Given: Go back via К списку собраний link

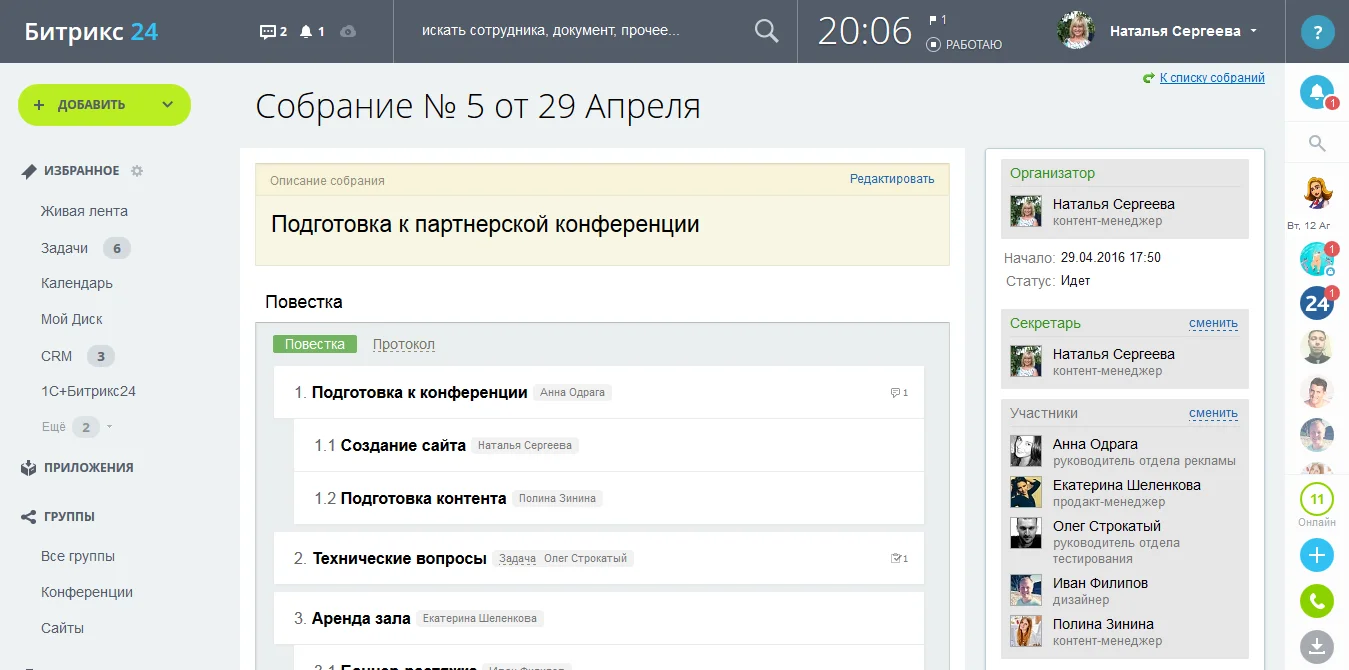Looking at the screenshot, I should 1211,78.
